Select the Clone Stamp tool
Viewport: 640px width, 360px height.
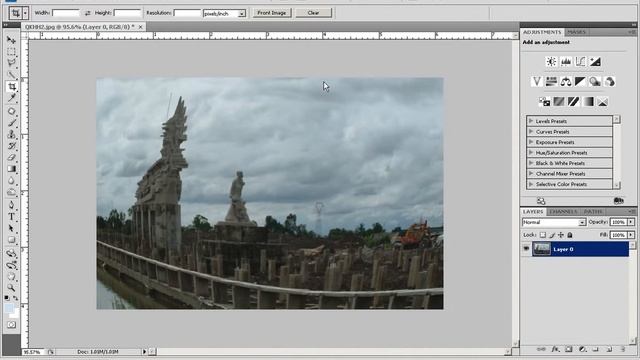(x=11, y=134)
